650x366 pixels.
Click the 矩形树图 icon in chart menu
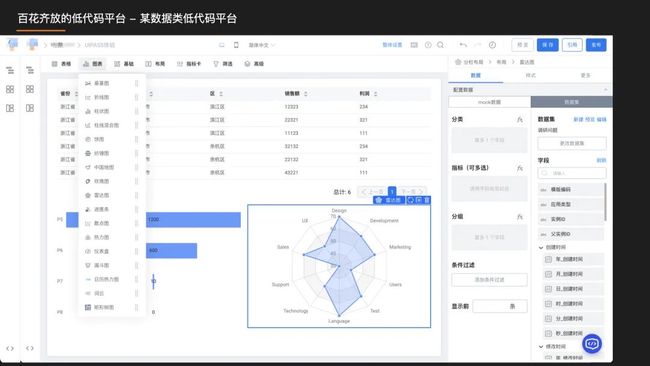pyautogui.click(x=88, y=308)
